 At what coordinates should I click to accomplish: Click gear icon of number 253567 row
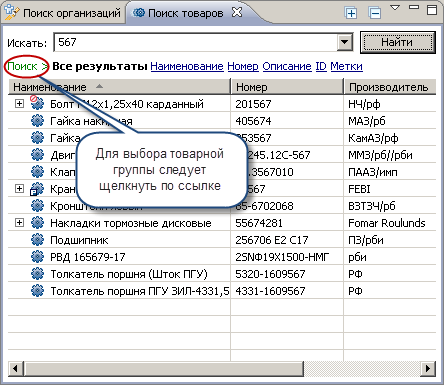[x=37, y=137]
